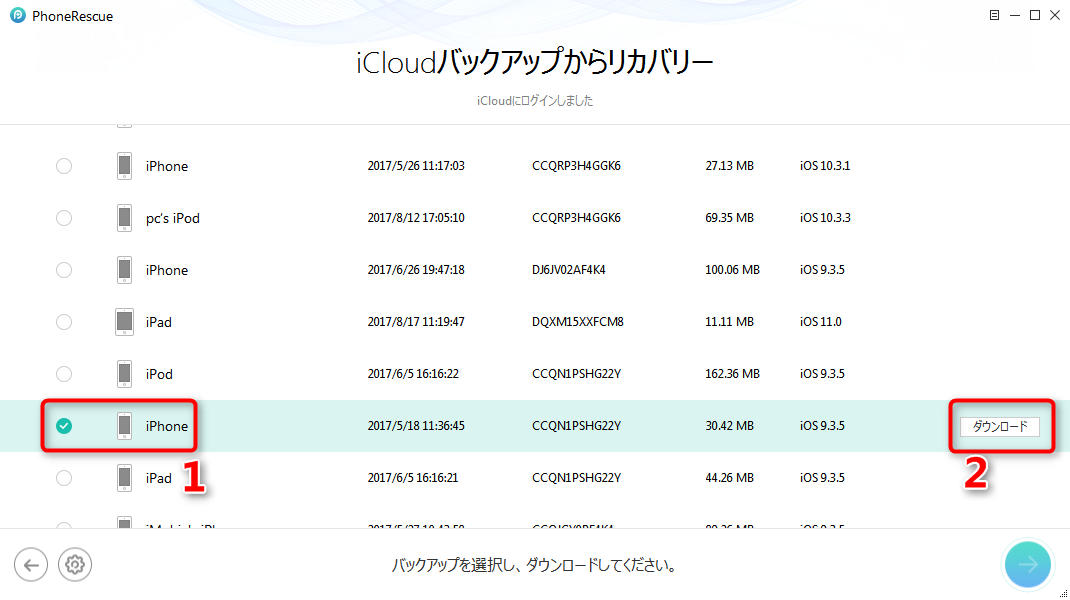Viewport: 1070px width, 600px height.
Task: Click iOS 11.0 version text
Action: pos(821,322)
